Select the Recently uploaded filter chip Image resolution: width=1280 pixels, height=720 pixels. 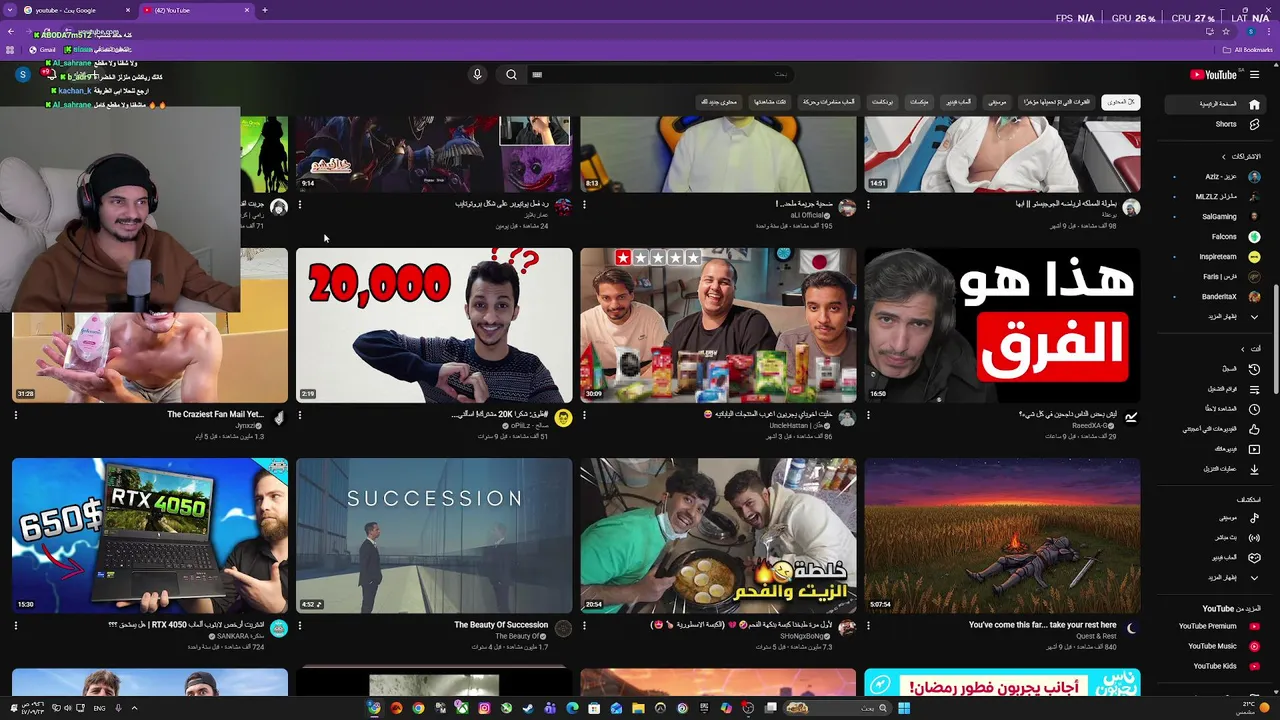click(1056, 102)
